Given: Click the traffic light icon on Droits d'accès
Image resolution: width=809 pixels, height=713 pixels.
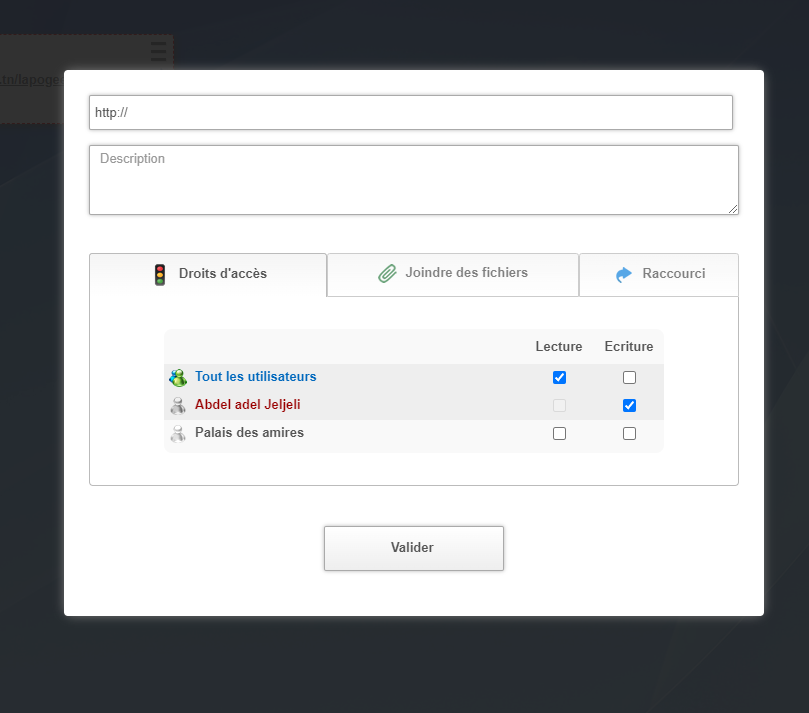Looking at the screenshot, I should coord(160,274).
